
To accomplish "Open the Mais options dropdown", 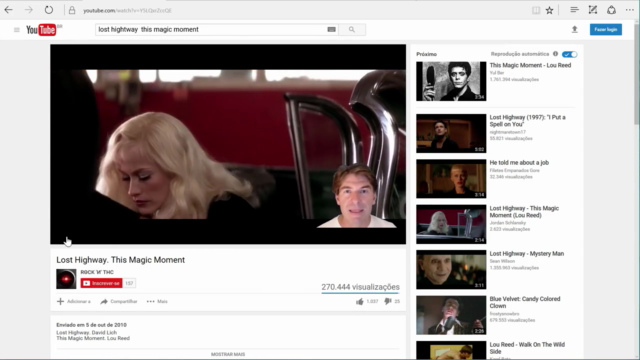I will tap(157, 302).
